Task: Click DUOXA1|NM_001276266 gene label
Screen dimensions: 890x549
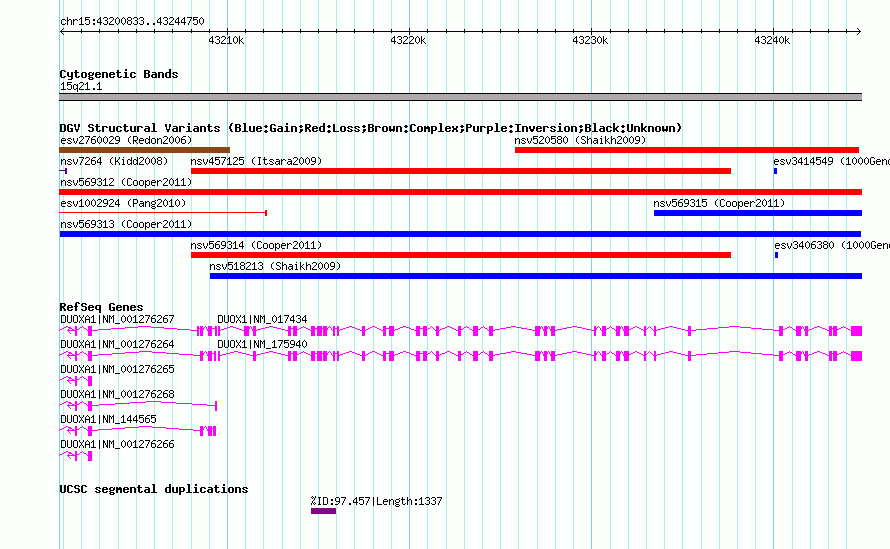Action: pos(117,444)
